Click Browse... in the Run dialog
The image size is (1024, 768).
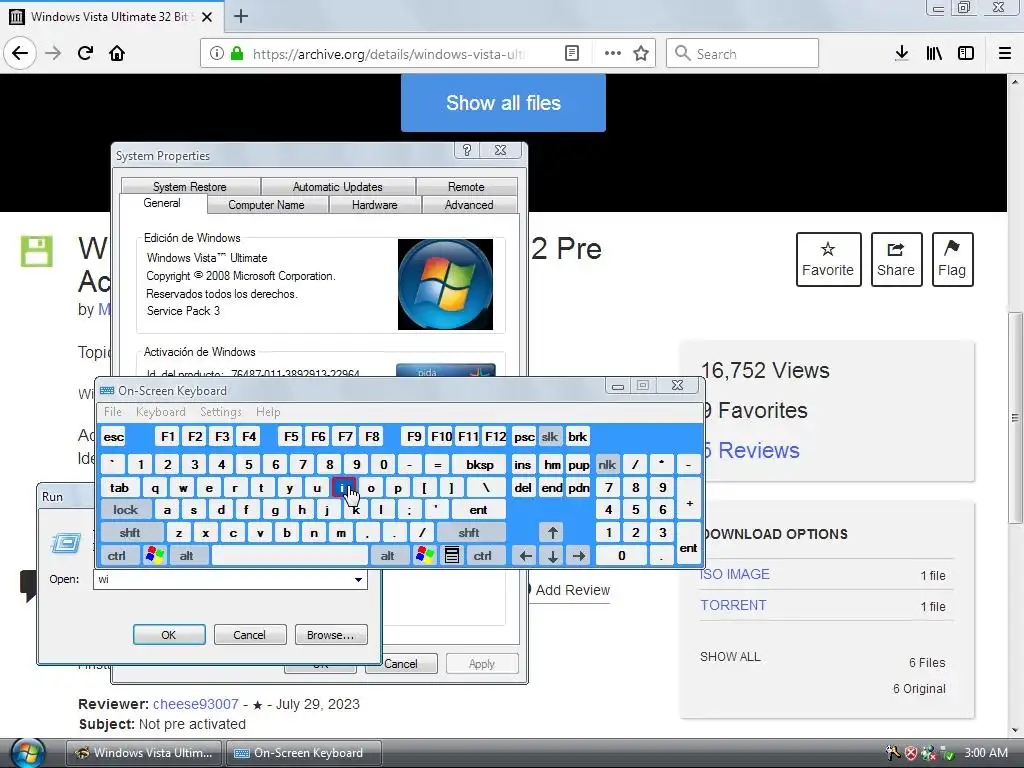[330, 635]
